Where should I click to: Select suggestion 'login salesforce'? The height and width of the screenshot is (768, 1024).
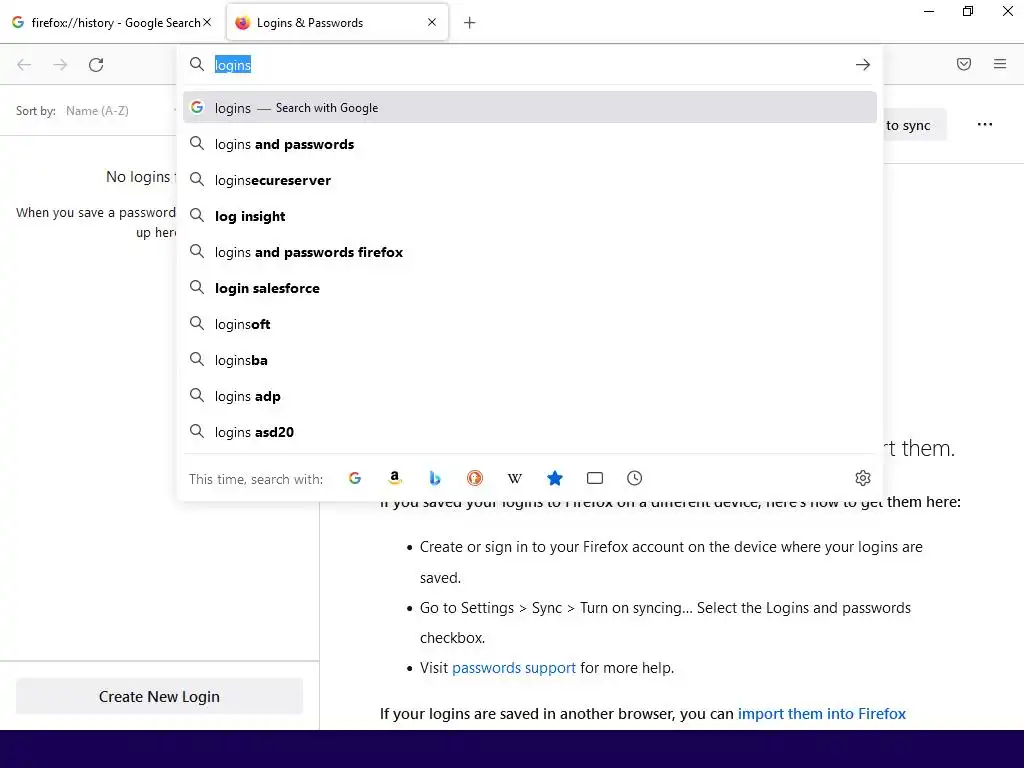[x=530, y=288]
